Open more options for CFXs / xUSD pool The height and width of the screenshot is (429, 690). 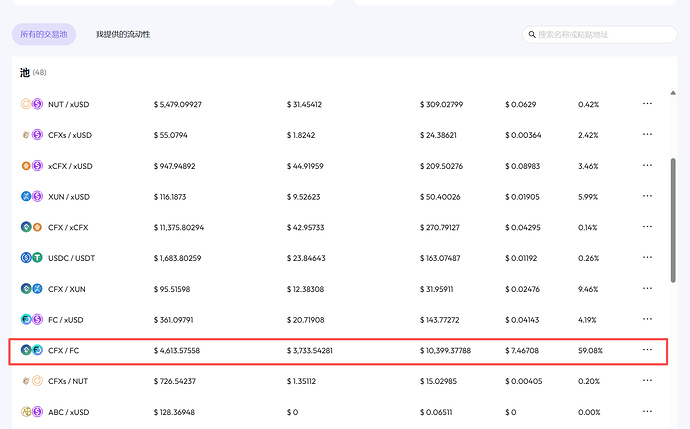click(647, 135)
